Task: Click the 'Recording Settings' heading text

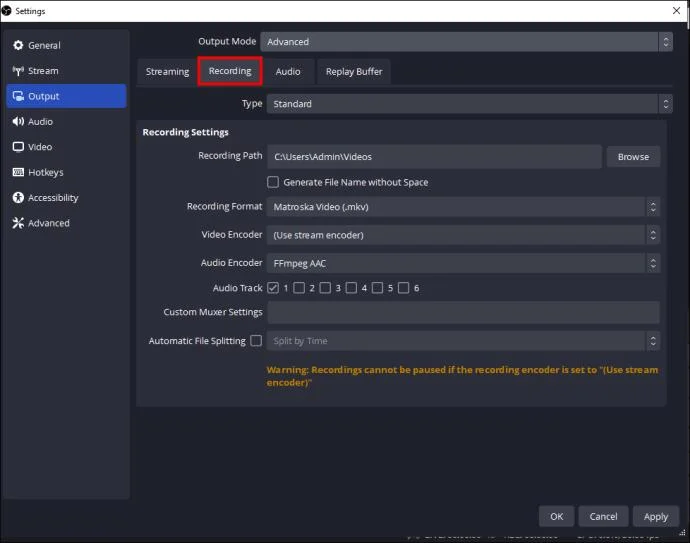Action: pyautogui.click(x=185, y=132)
